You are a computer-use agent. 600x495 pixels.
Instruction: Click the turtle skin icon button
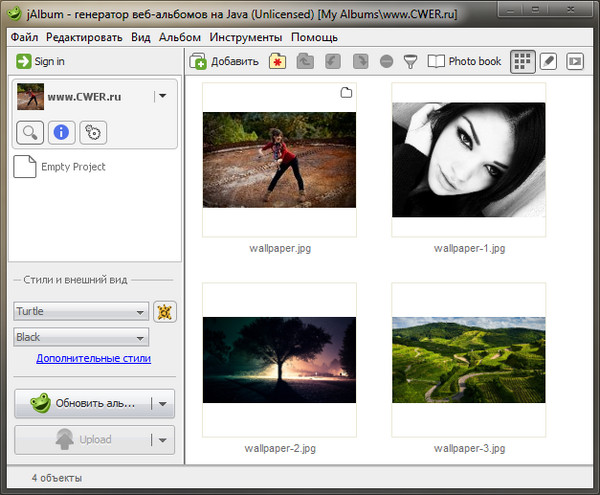[x=165, y=311]
